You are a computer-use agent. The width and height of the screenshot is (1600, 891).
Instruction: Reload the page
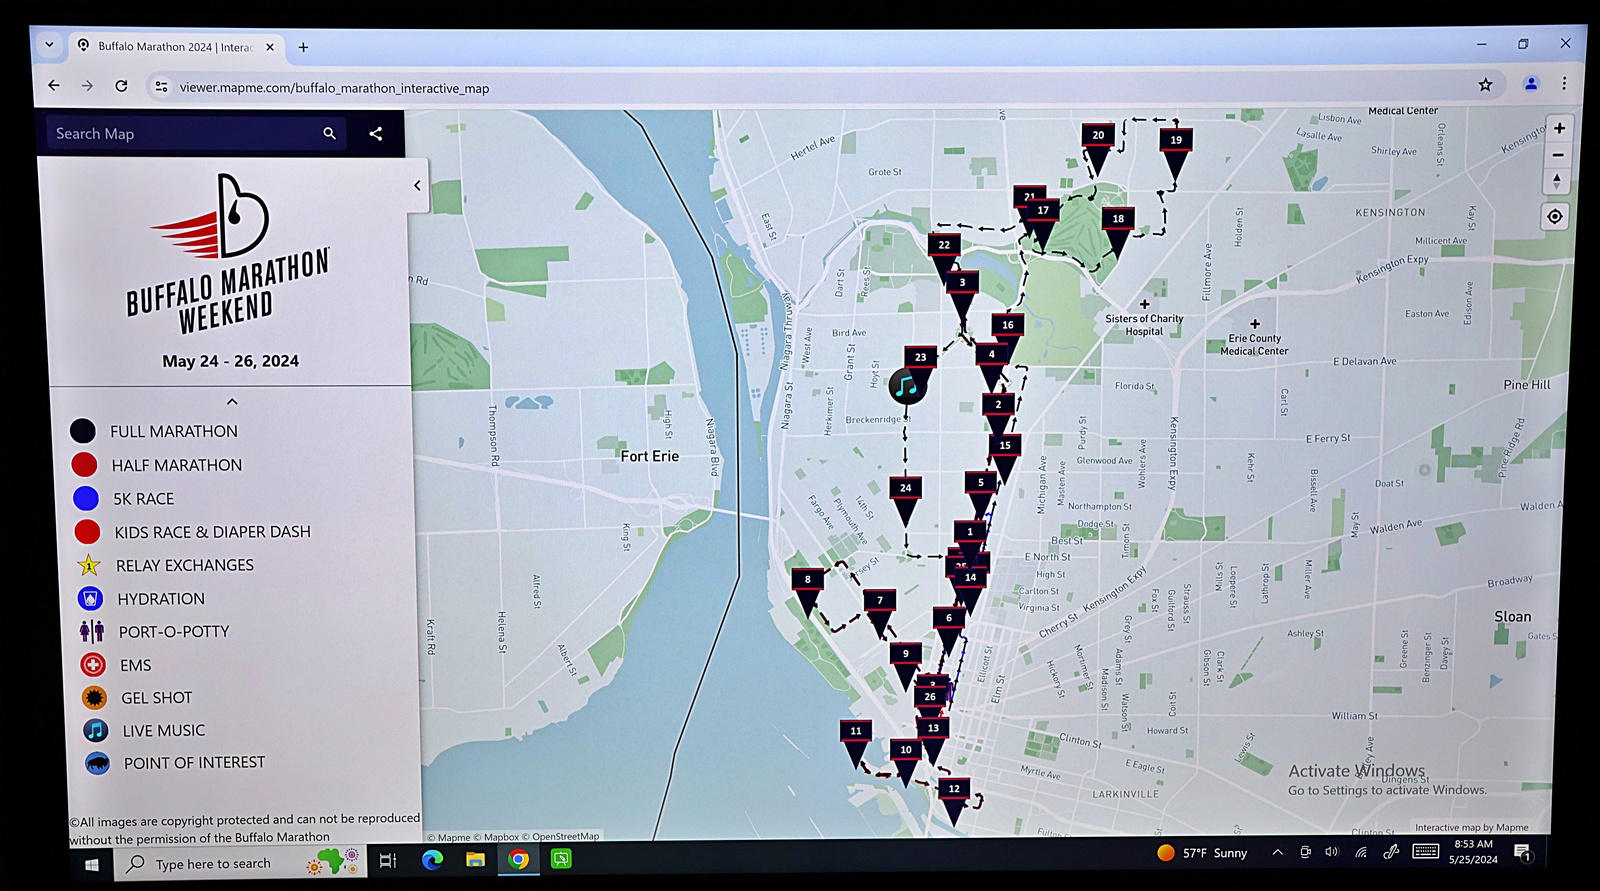click(x=121, y=86)
